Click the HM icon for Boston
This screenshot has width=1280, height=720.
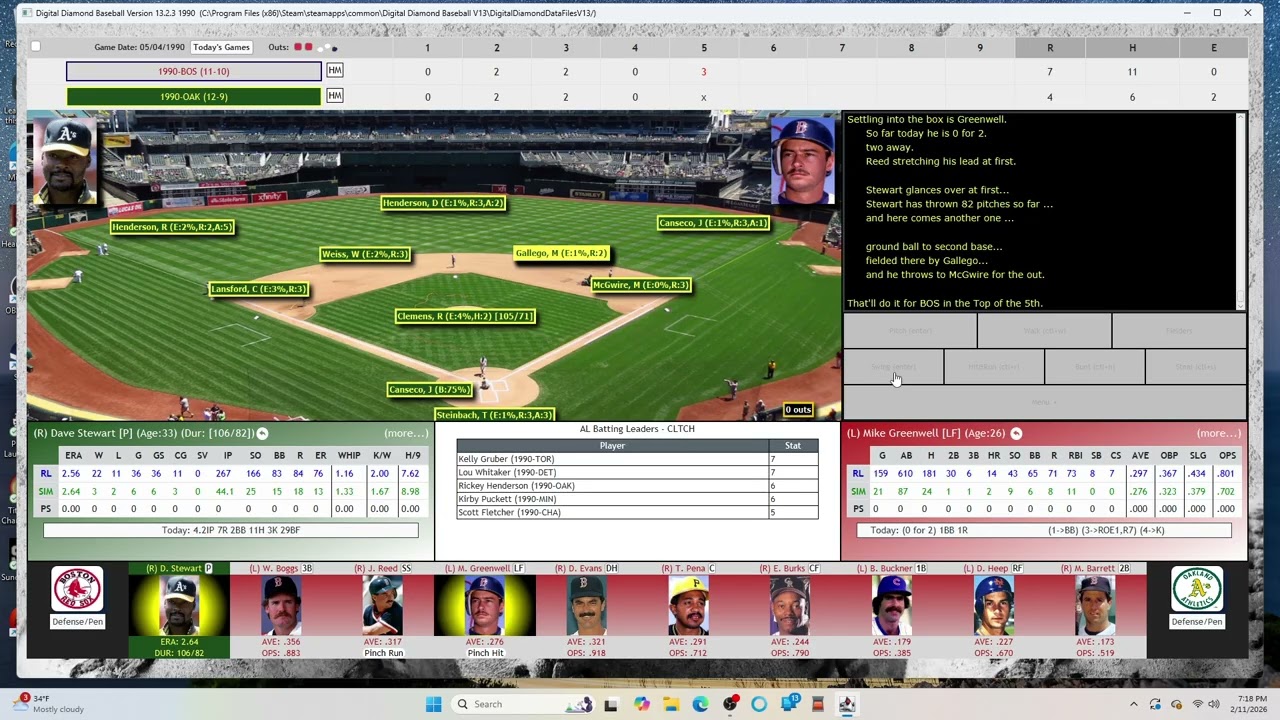[x=335, y=71]
